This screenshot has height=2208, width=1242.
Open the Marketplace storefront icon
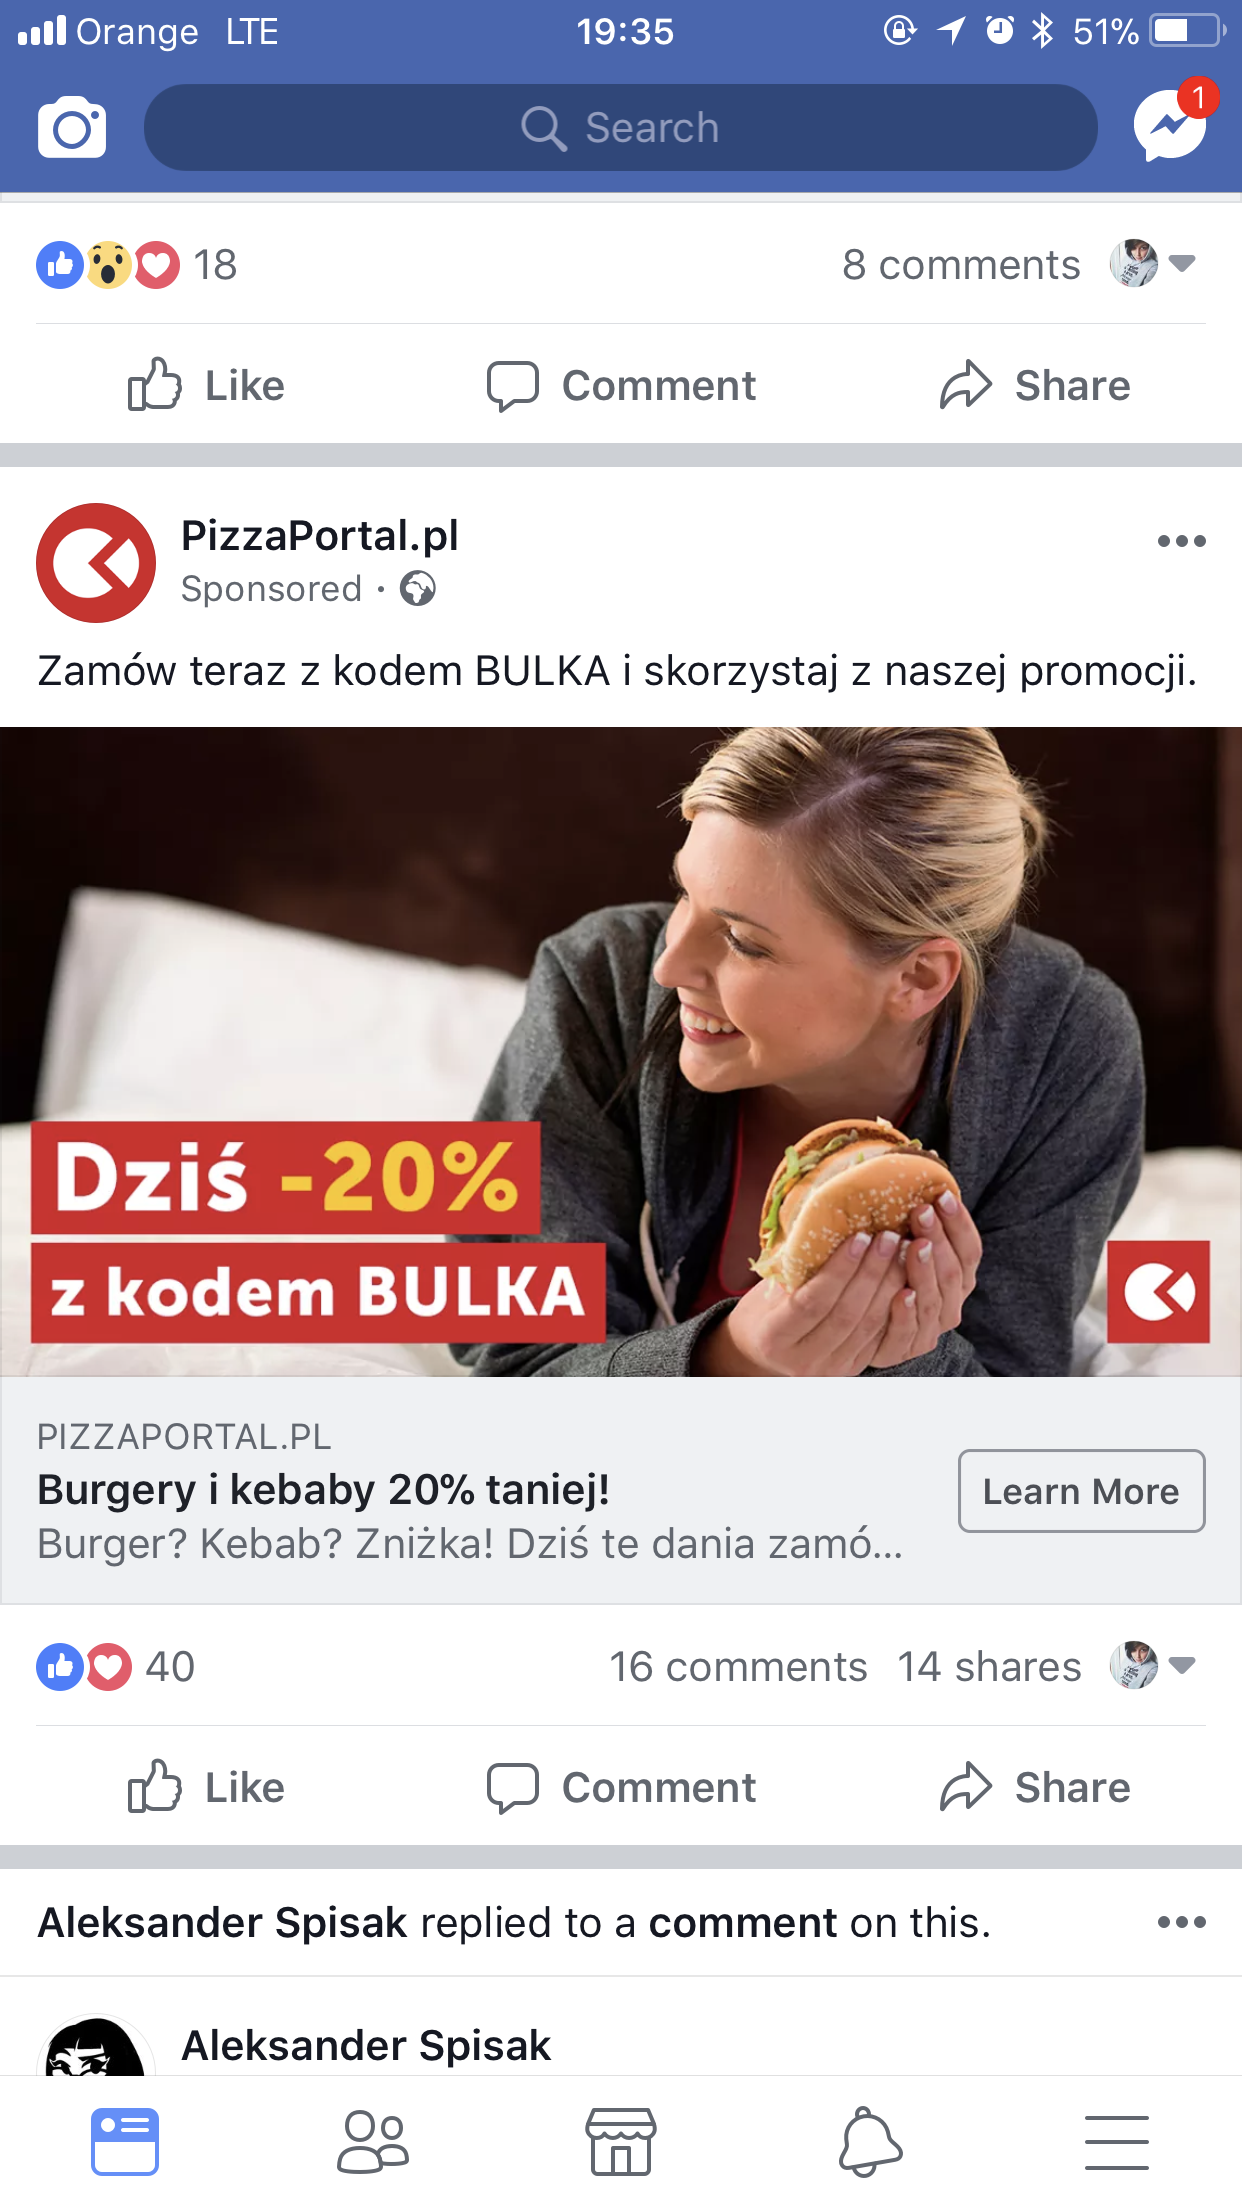click(x=620, y=2141)
